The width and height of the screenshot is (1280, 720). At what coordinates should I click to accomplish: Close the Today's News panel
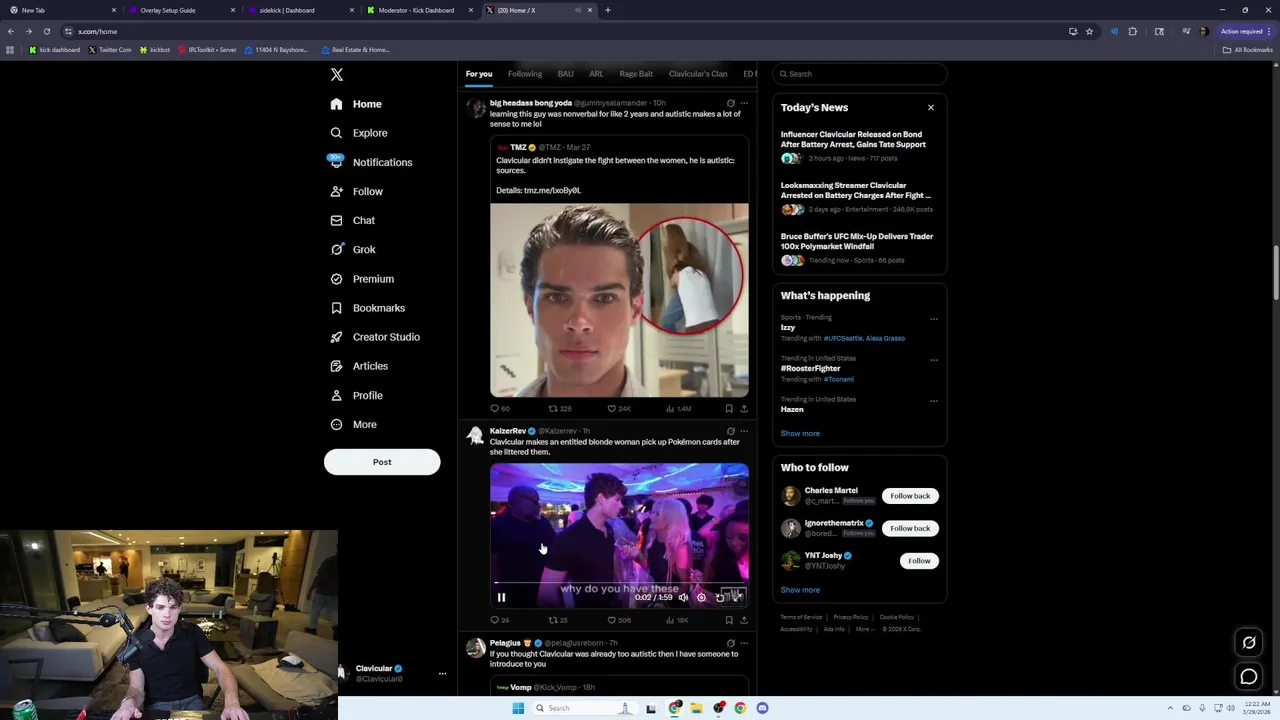(931, 107)
